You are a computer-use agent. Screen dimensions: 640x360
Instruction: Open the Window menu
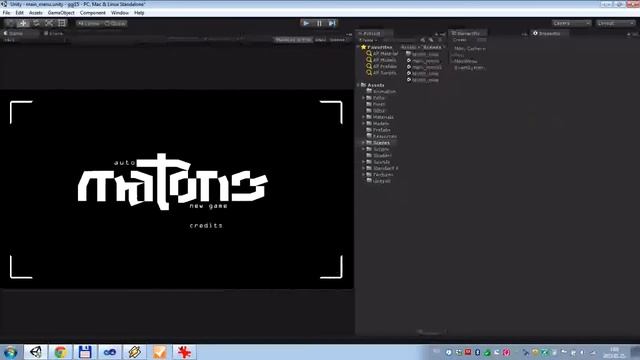[x=120, y=13]
